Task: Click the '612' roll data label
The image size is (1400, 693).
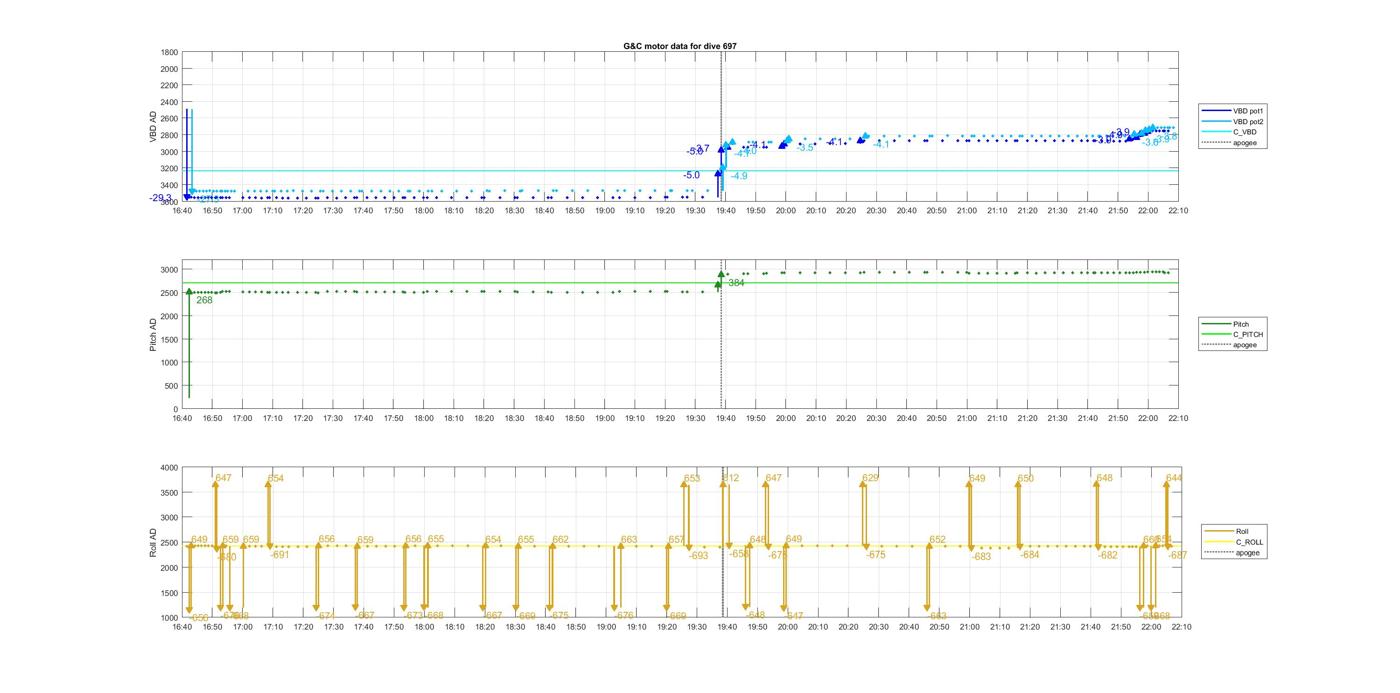Action: tap(731, 478)
